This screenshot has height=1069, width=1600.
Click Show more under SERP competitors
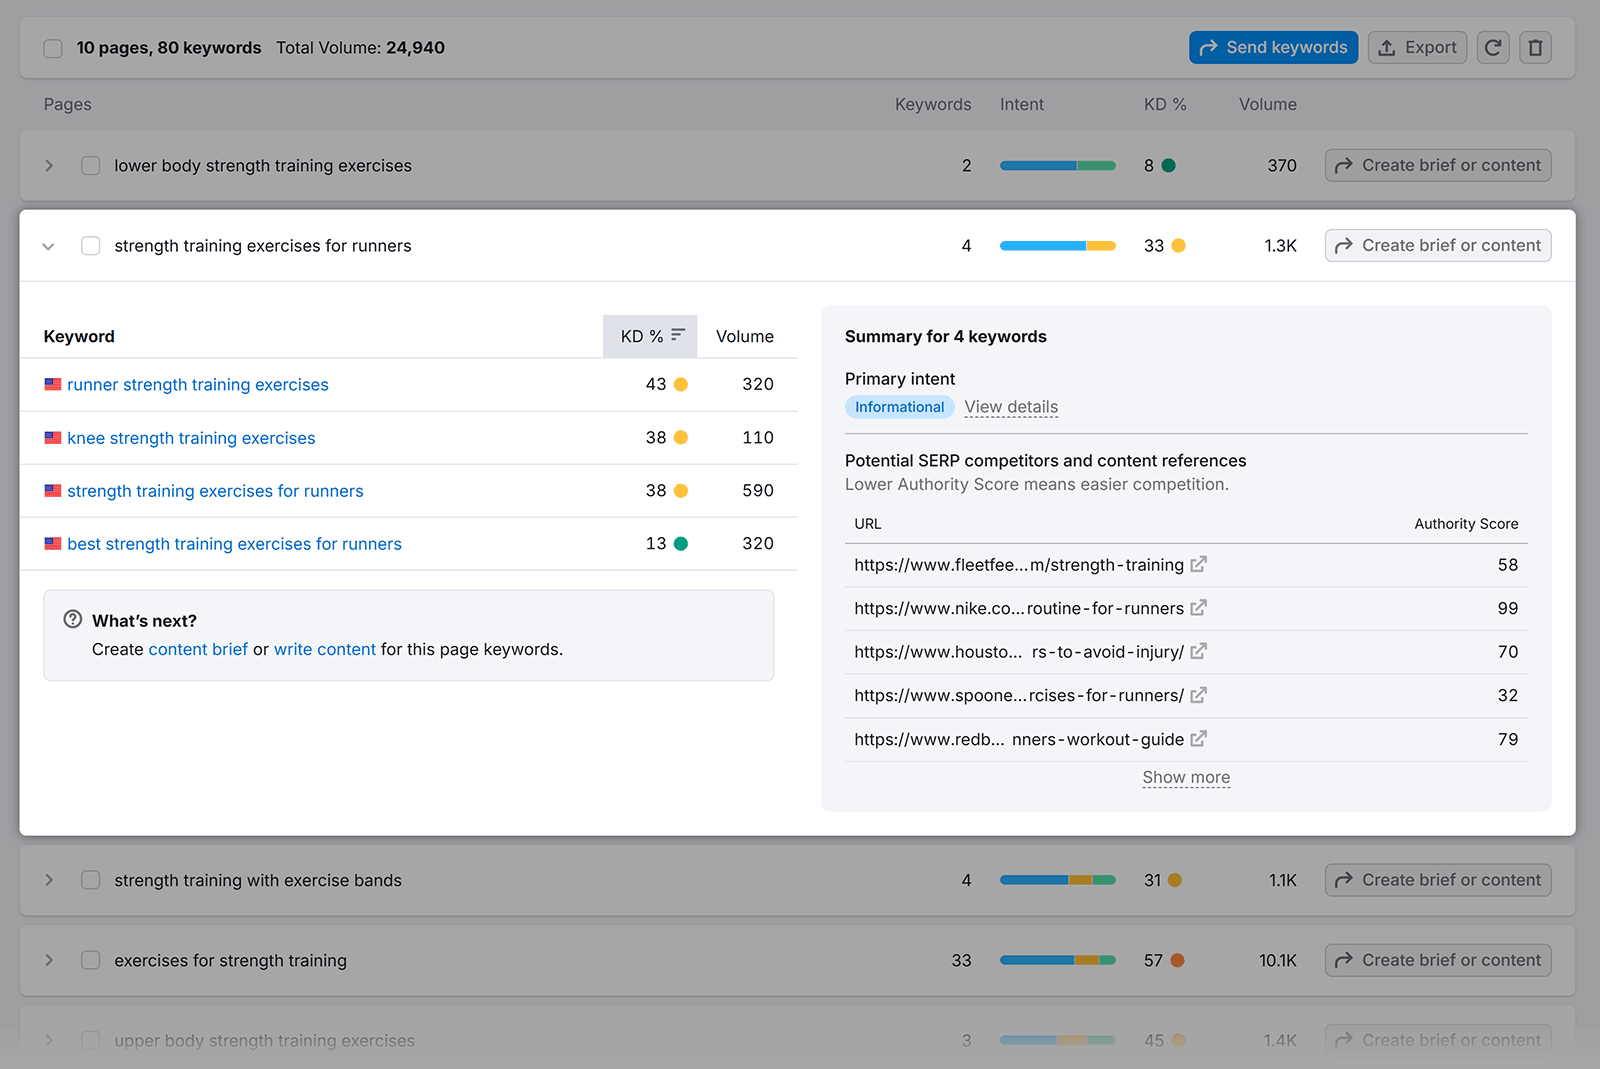point(1186,777)
